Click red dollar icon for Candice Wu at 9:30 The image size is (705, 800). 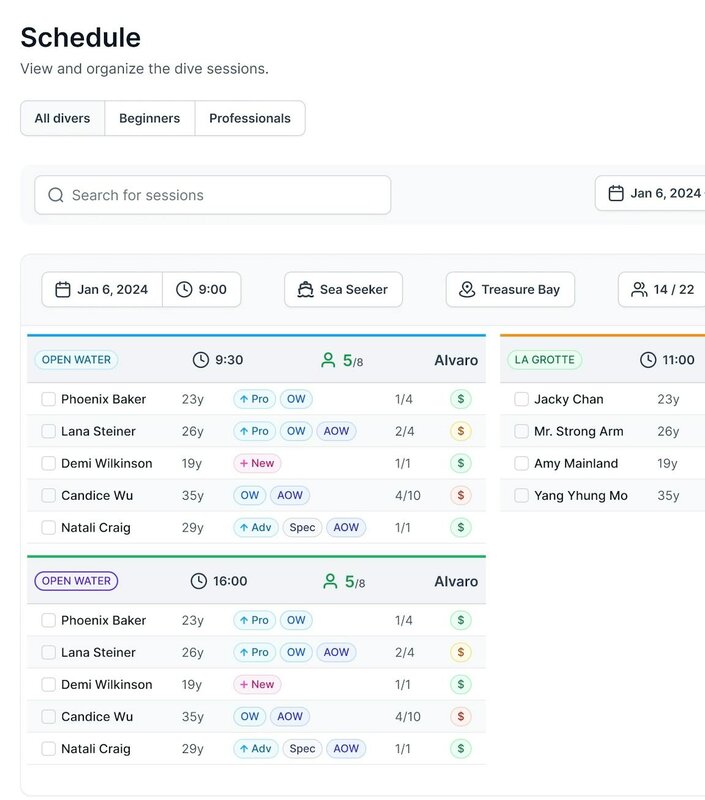point(460,495)
